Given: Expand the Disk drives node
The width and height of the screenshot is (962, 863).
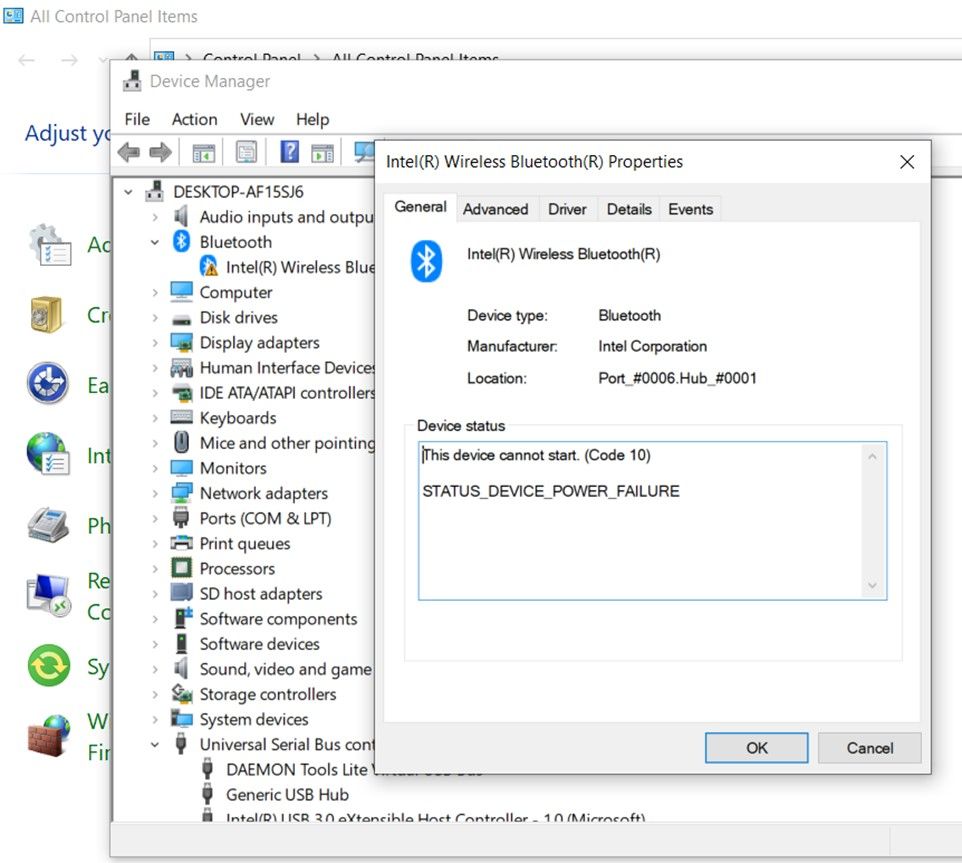Looking at the screenshot, I should (155, 318).
